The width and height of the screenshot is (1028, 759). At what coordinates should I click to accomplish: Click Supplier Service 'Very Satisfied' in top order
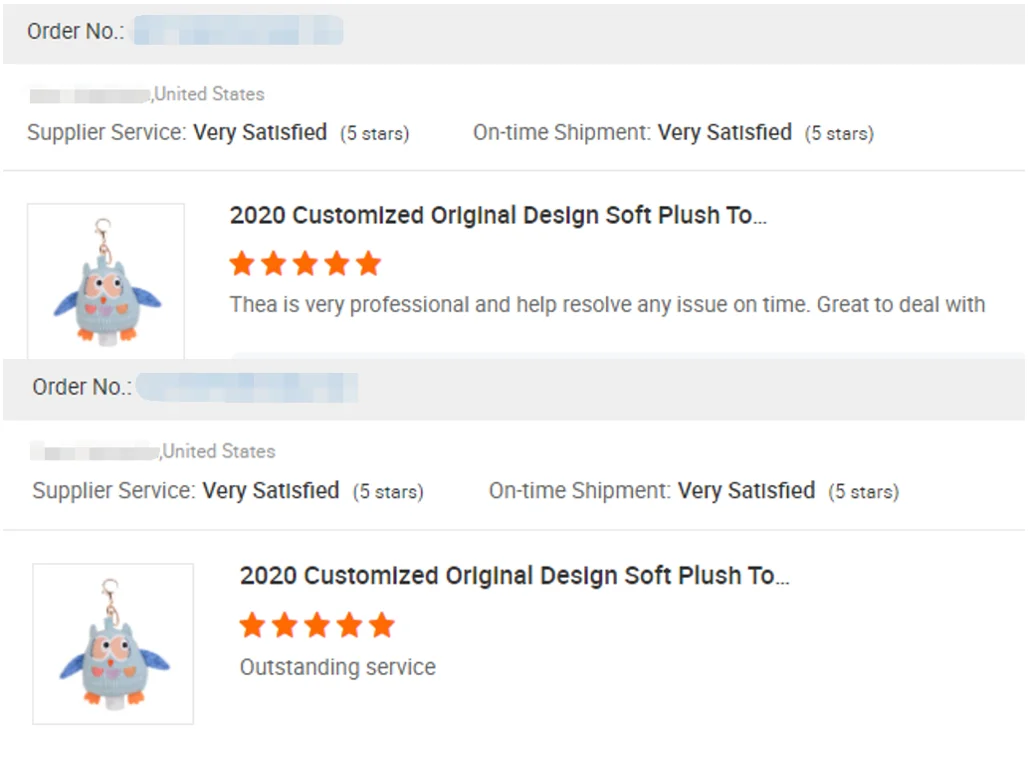(260, 132)
